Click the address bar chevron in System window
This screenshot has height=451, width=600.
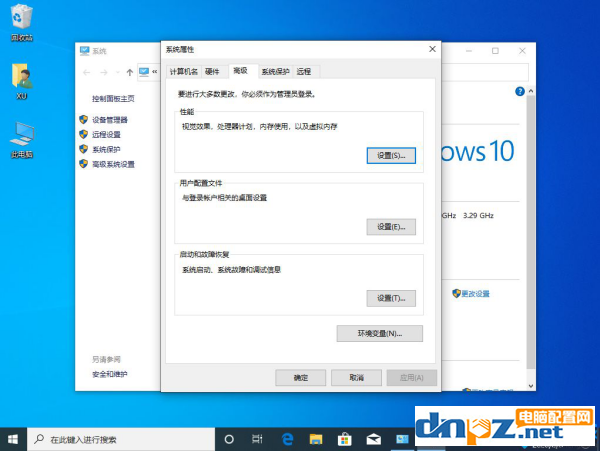pos(155,72)
